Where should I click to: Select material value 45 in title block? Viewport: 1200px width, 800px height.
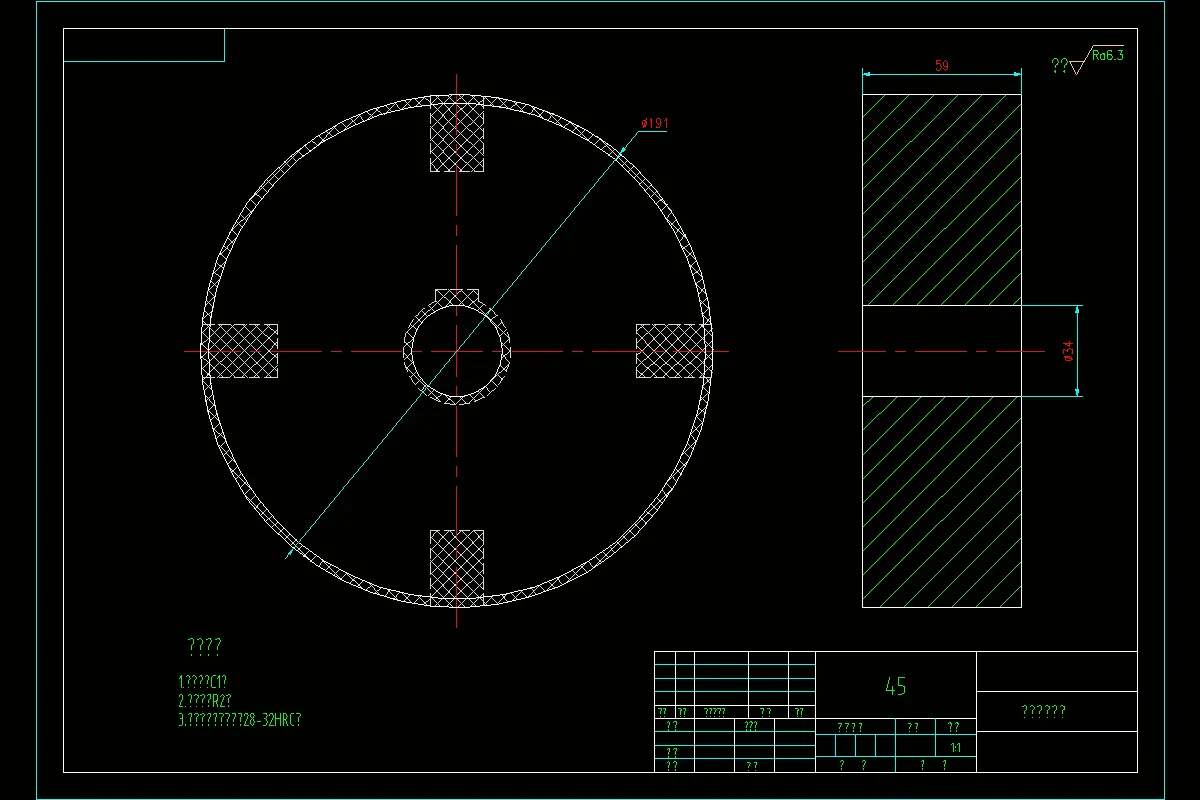coord(895,686)
